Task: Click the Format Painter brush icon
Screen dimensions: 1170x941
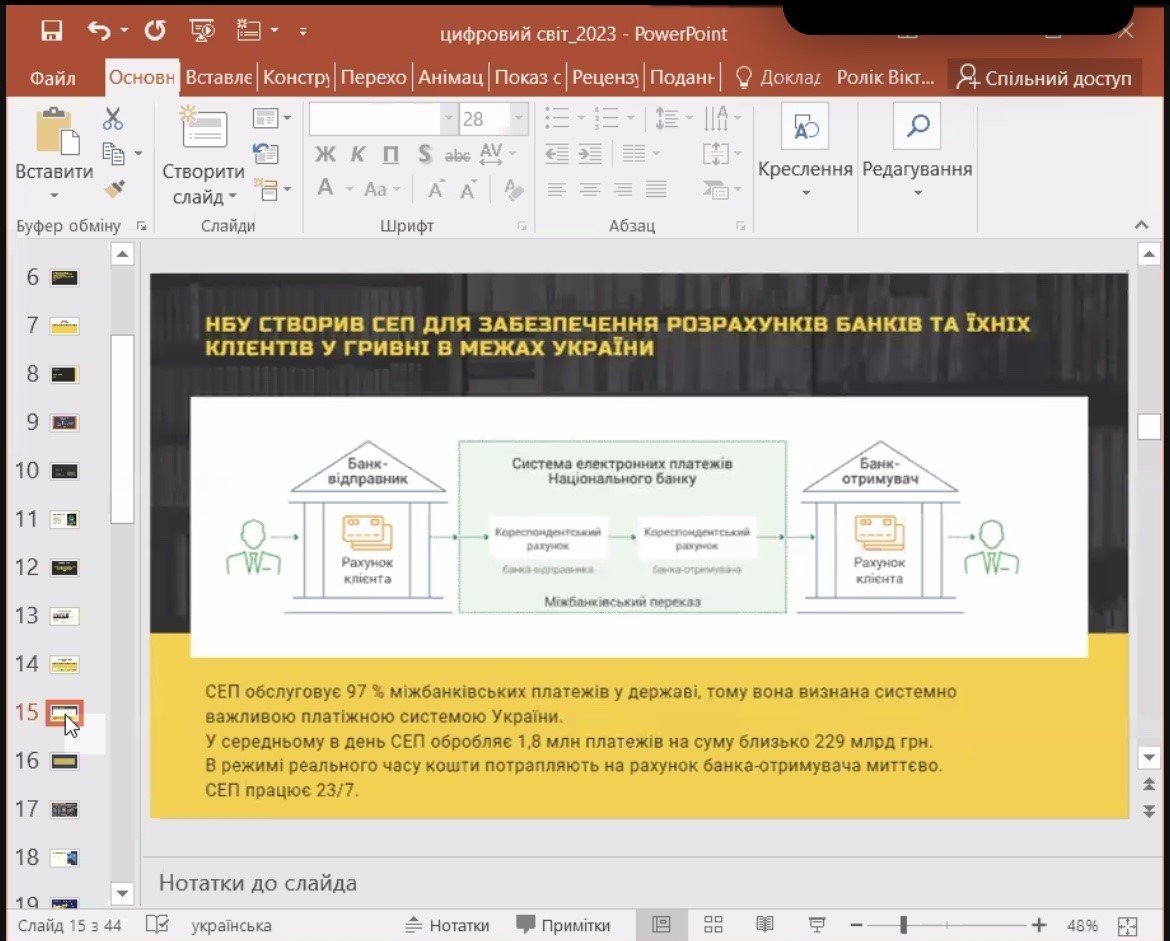Action: click(x=114, y=189)
